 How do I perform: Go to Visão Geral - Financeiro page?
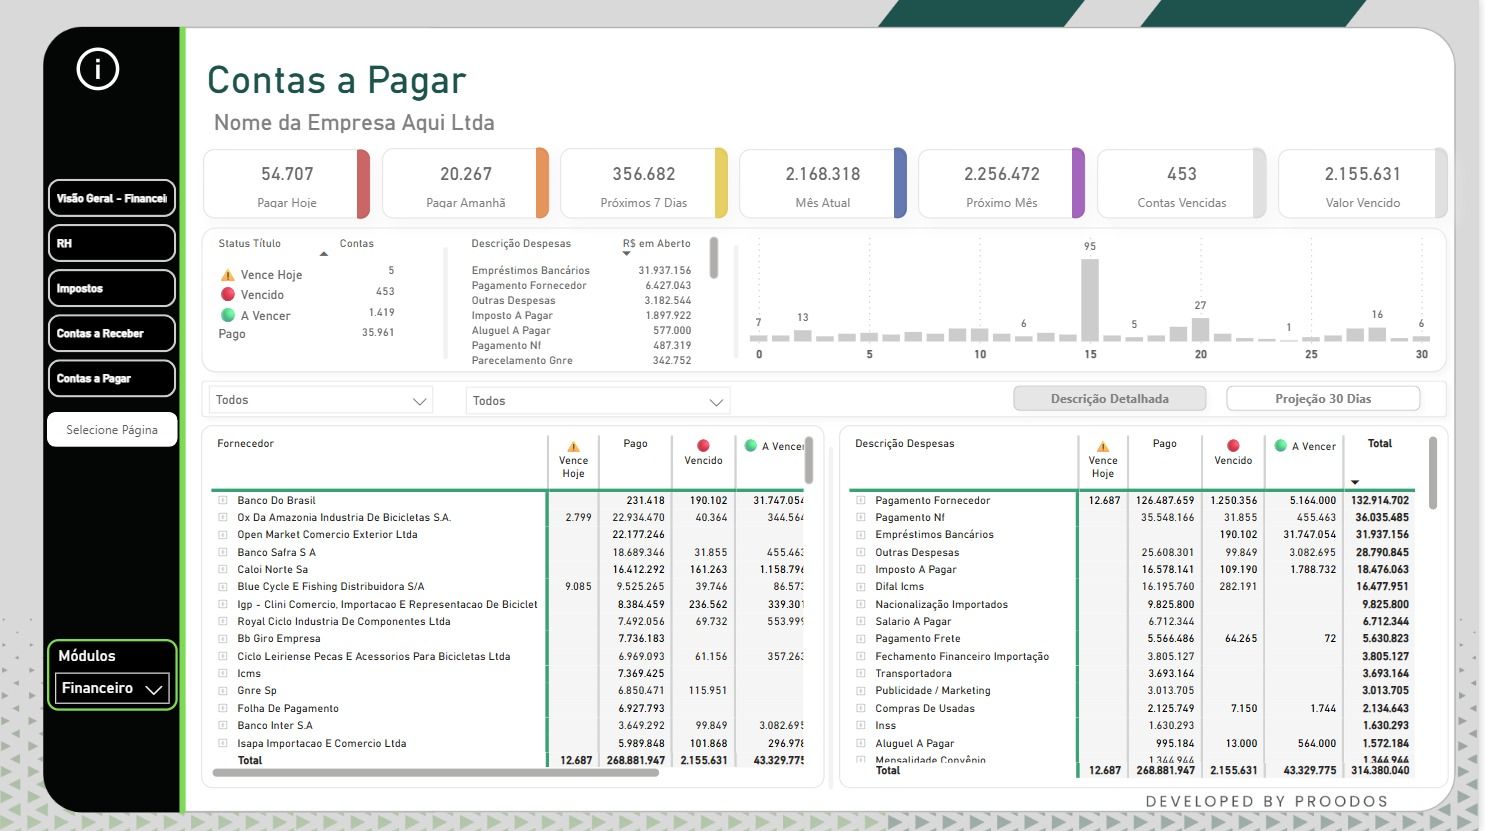click(112, 198)
